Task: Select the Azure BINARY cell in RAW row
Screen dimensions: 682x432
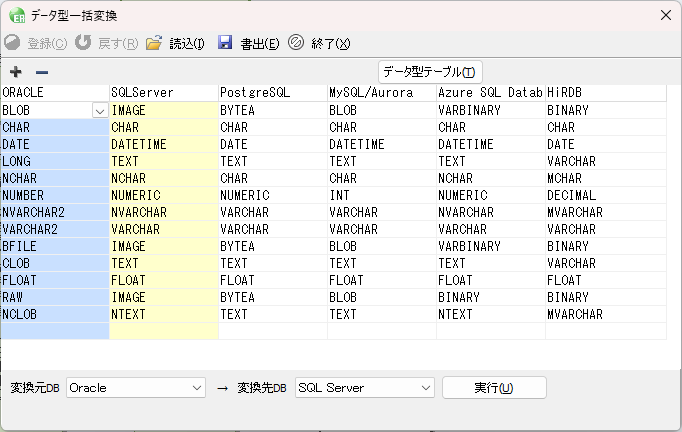Action: [491, 297]
